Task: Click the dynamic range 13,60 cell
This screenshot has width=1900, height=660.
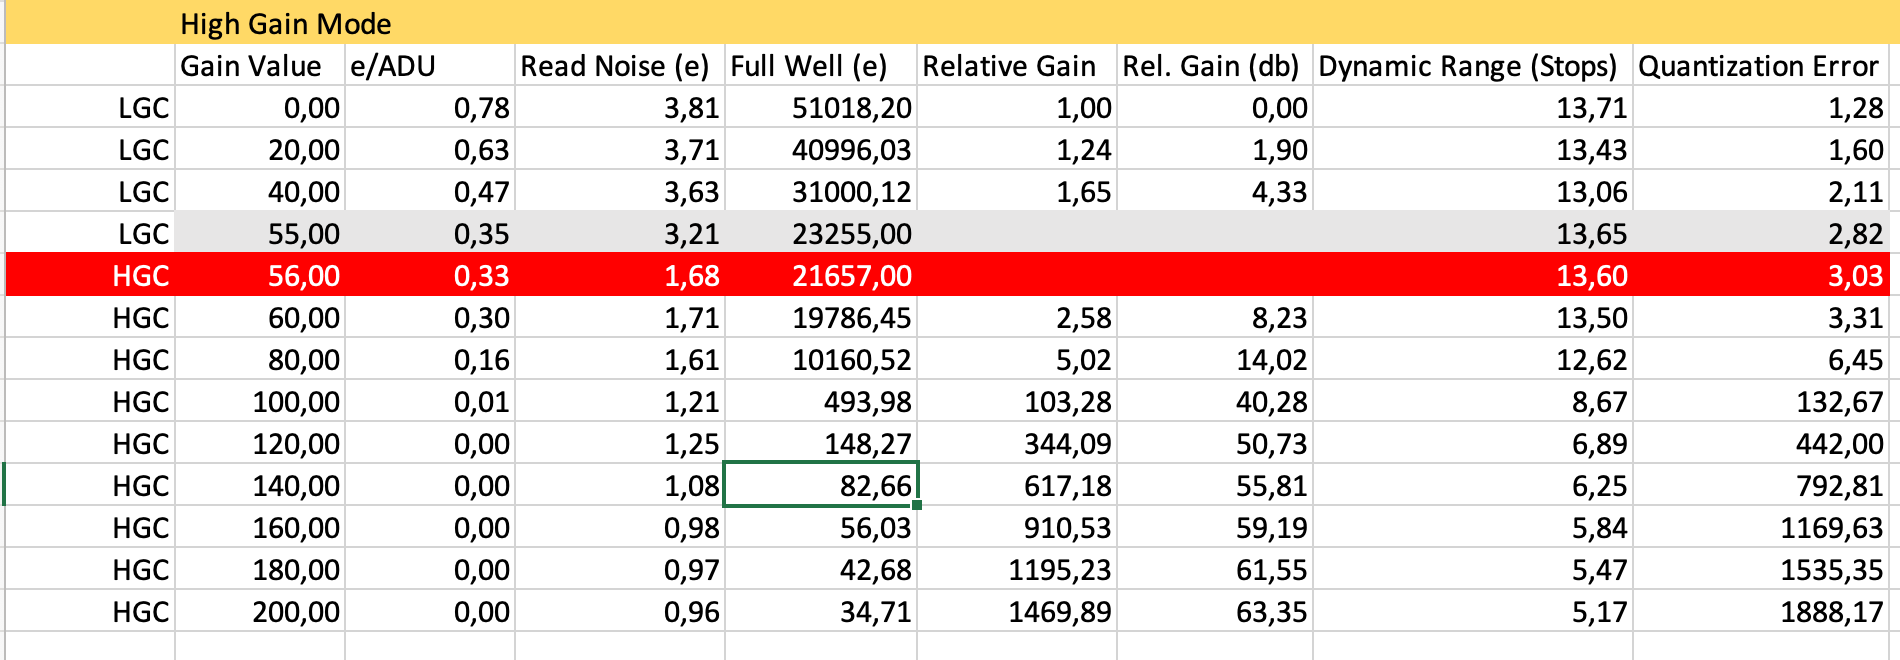Action: point(1473,275)
